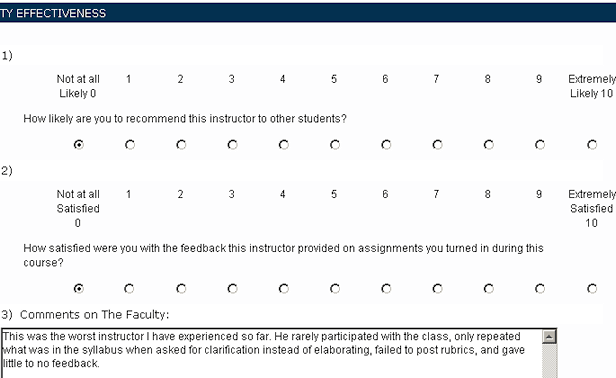Select rating 0 for recommending instructor
Viewport: 616px width, 378px height.
point(79,145)
